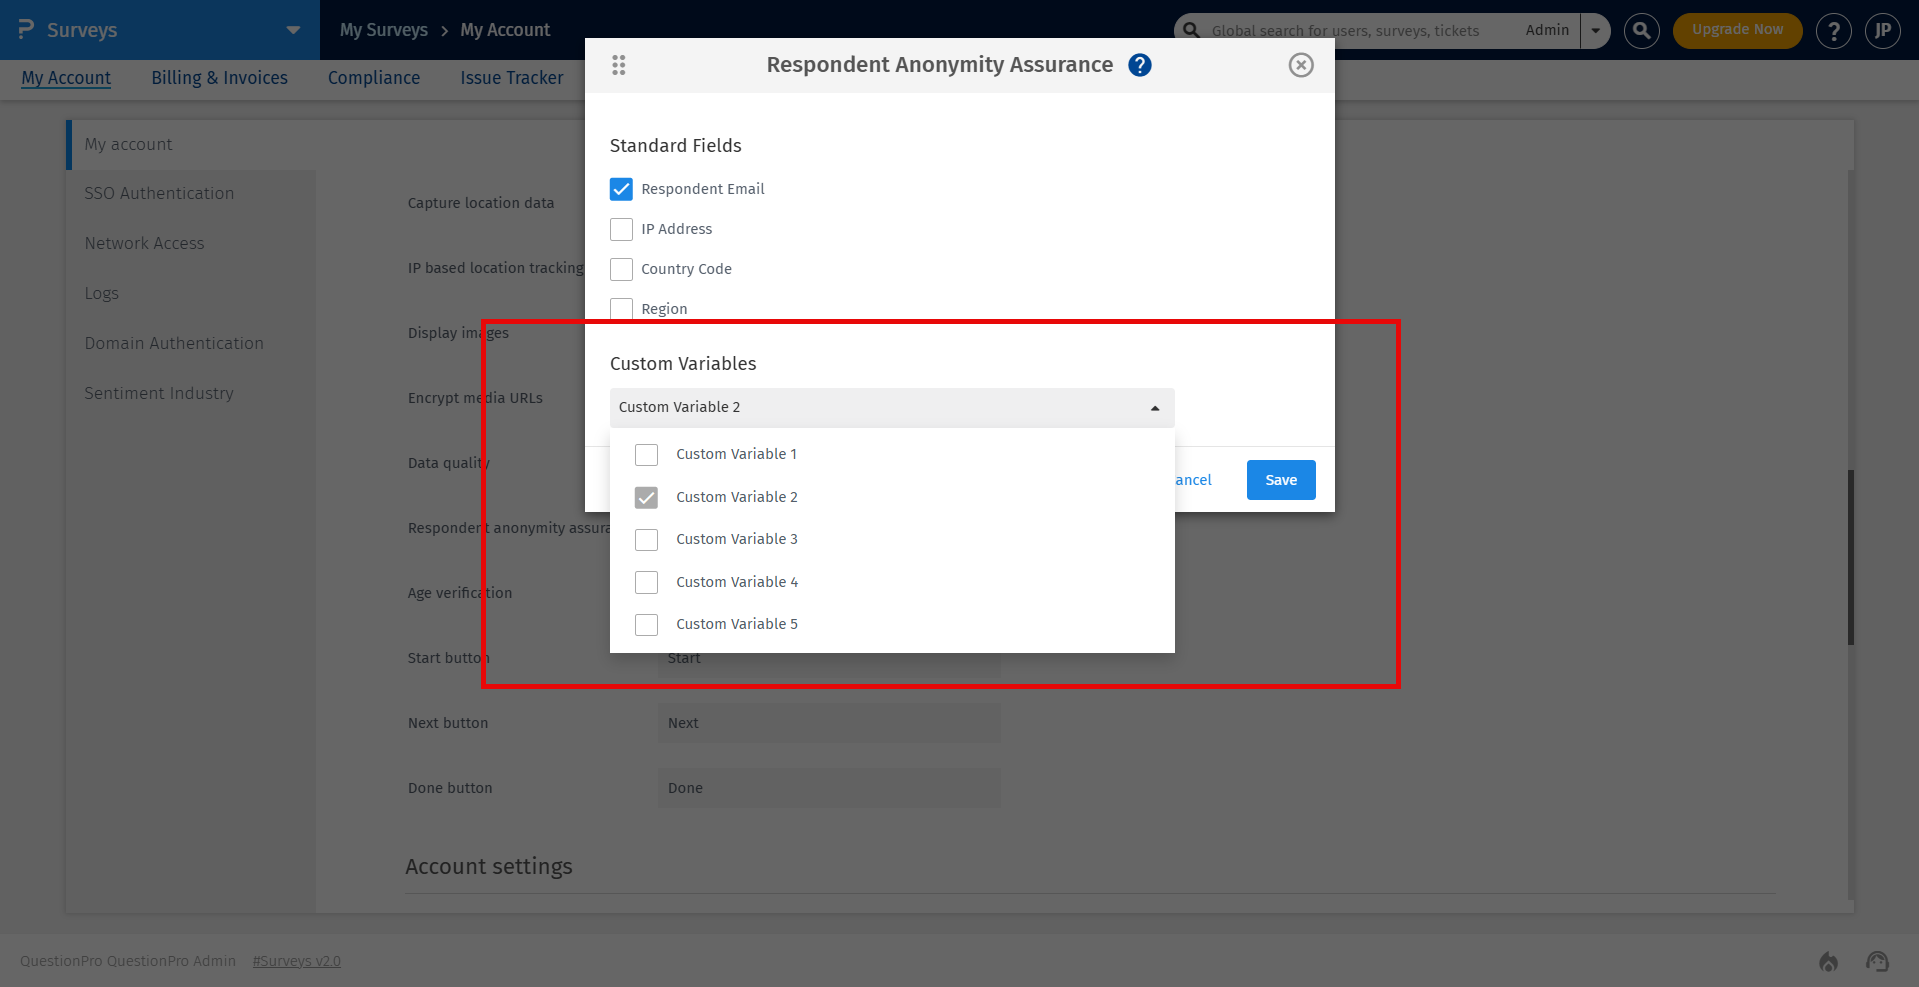Enable Custom Variable 4 checkbox
This screenshot has height=987, width=1919.
pos(647,582)
